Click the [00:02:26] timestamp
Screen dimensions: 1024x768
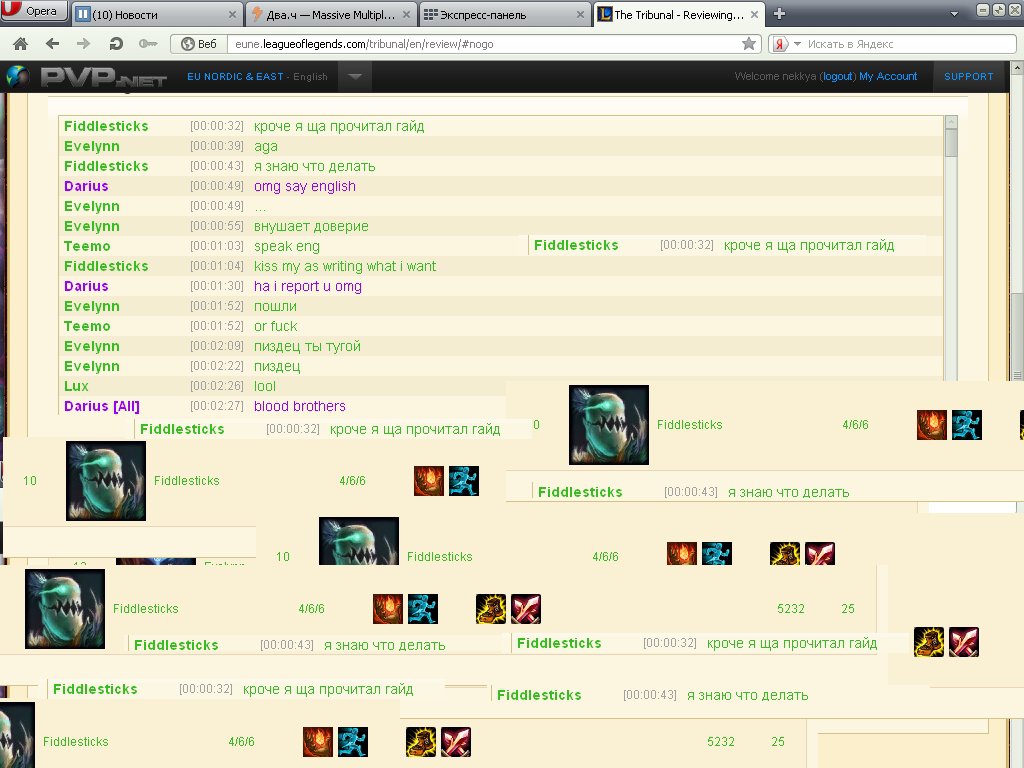tap(216, 386)
